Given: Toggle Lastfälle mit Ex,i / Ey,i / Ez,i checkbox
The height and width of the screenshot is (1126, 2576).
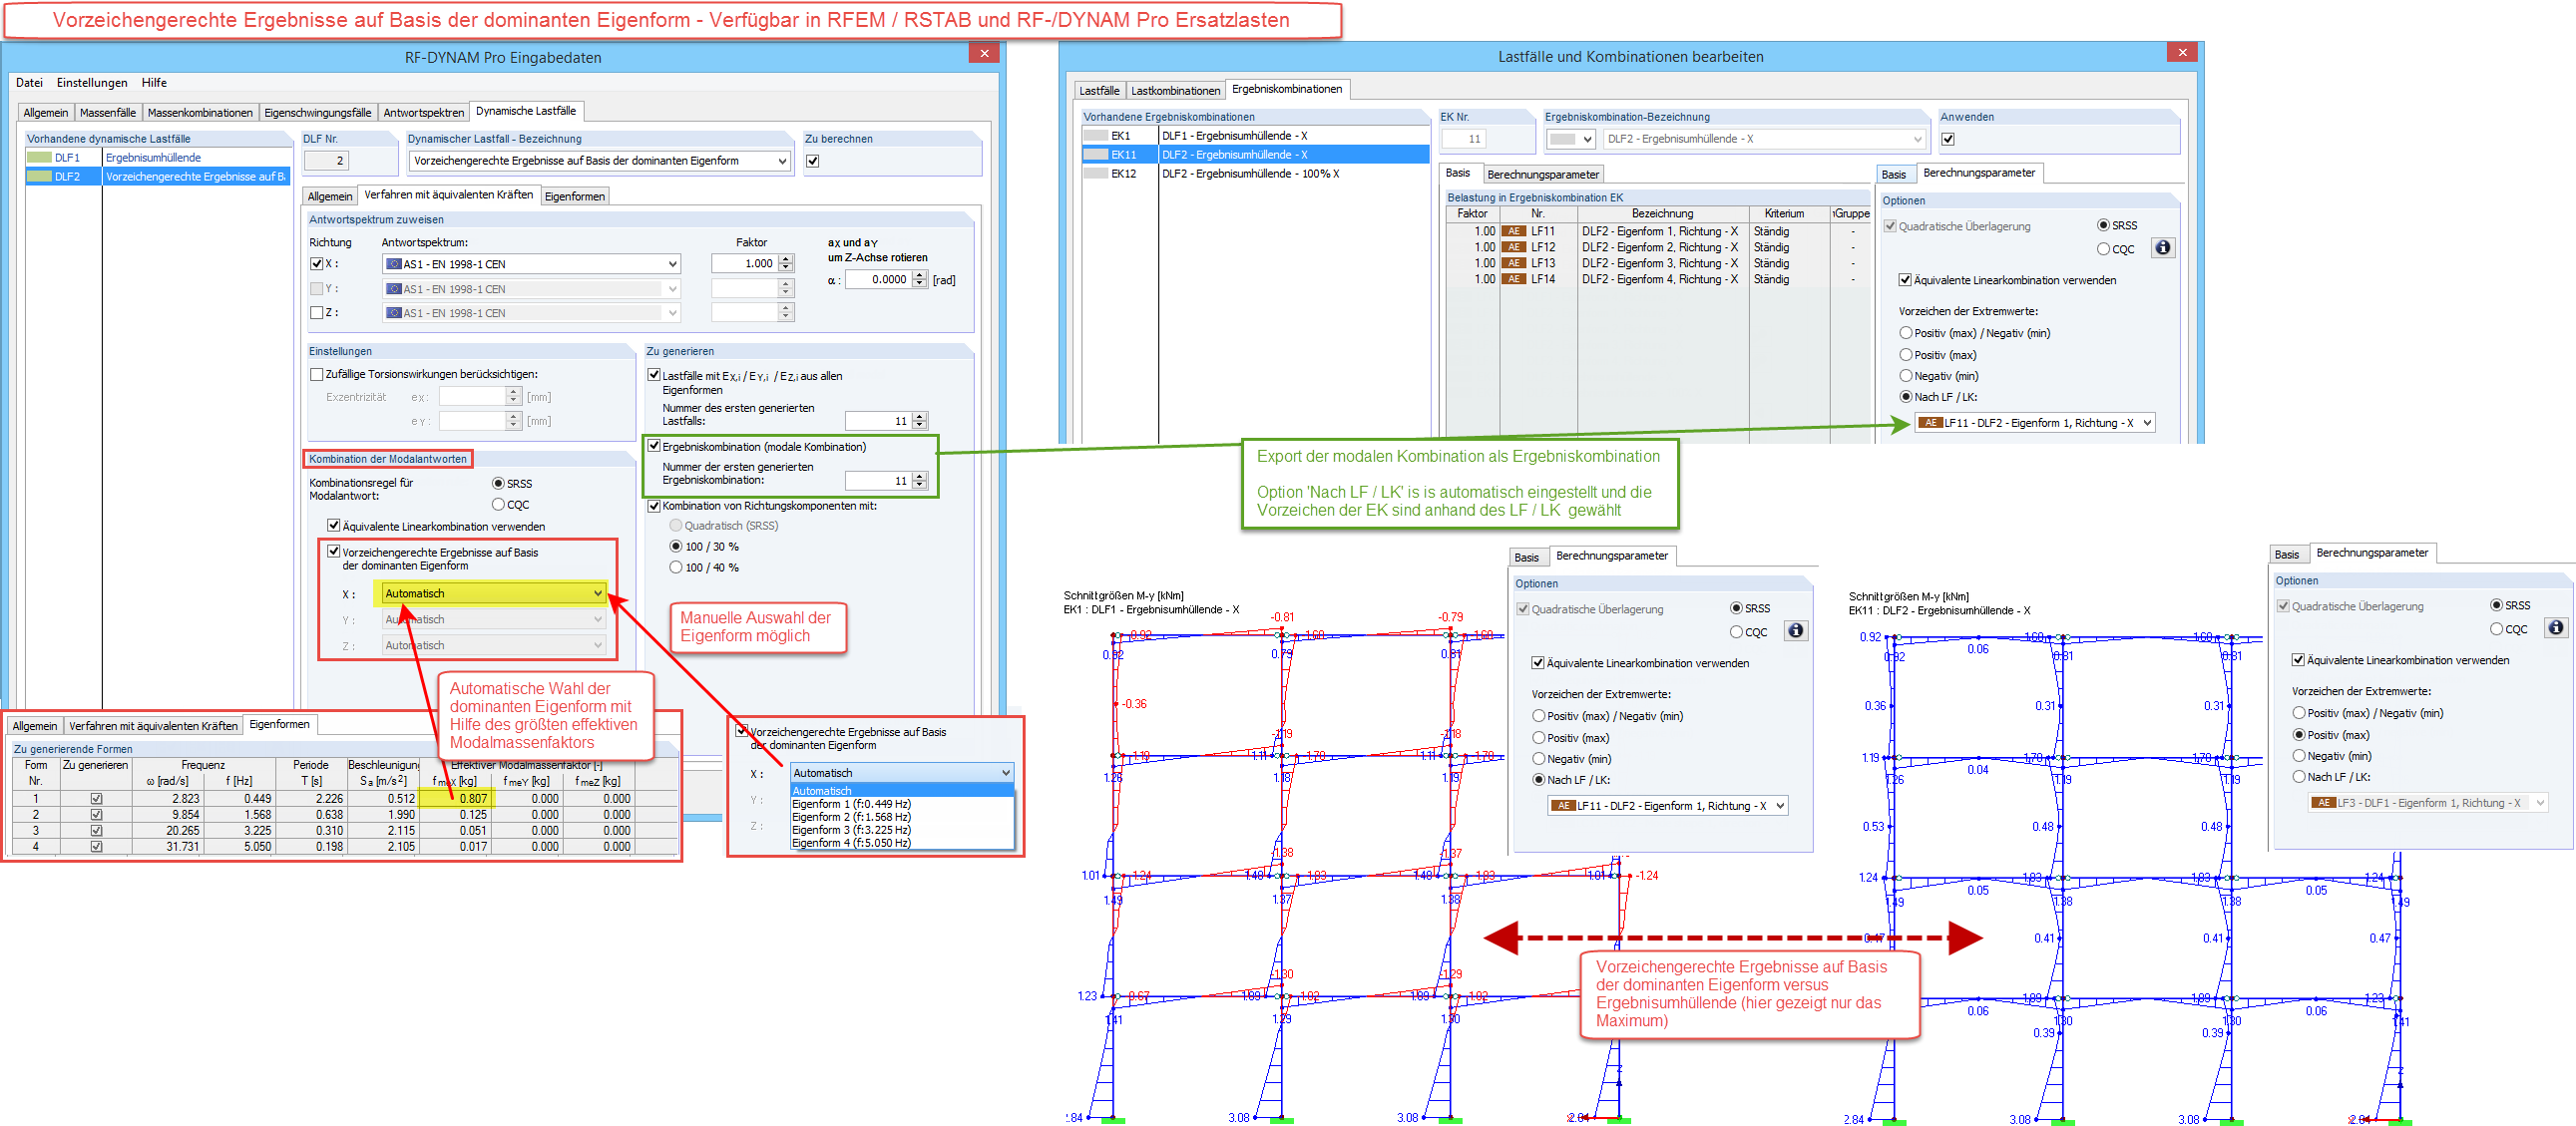Looking at the screenshot, I should click(x=654, y=375).
